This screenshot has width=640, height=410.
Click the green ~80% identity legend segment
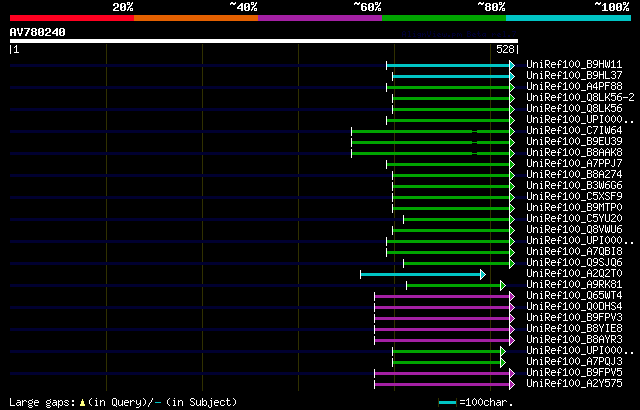(444, 18)
